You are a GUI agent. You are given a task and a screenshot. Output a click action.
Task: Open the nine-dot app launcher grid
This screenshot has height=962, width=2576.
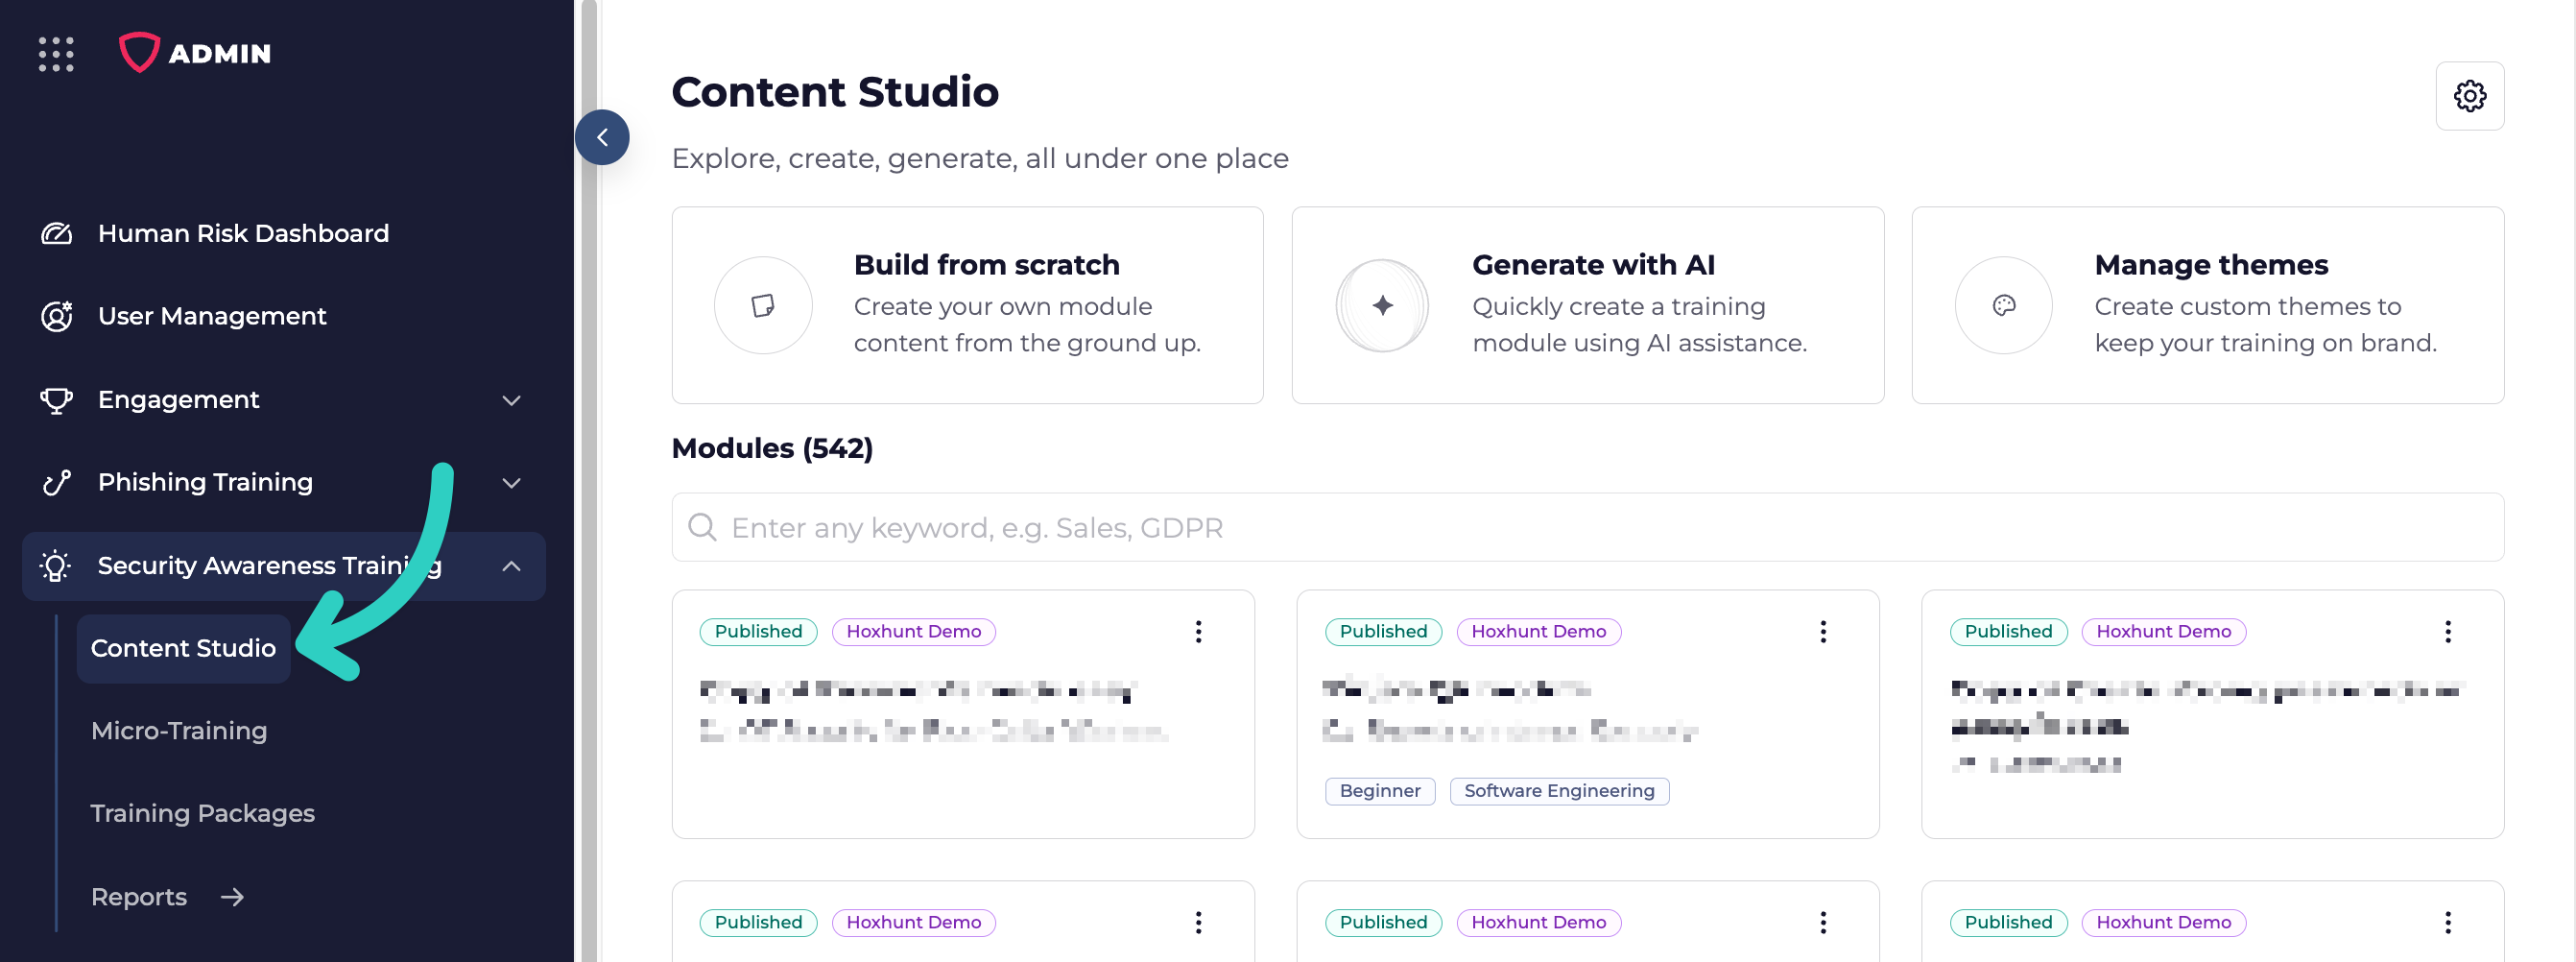point(56,54)
